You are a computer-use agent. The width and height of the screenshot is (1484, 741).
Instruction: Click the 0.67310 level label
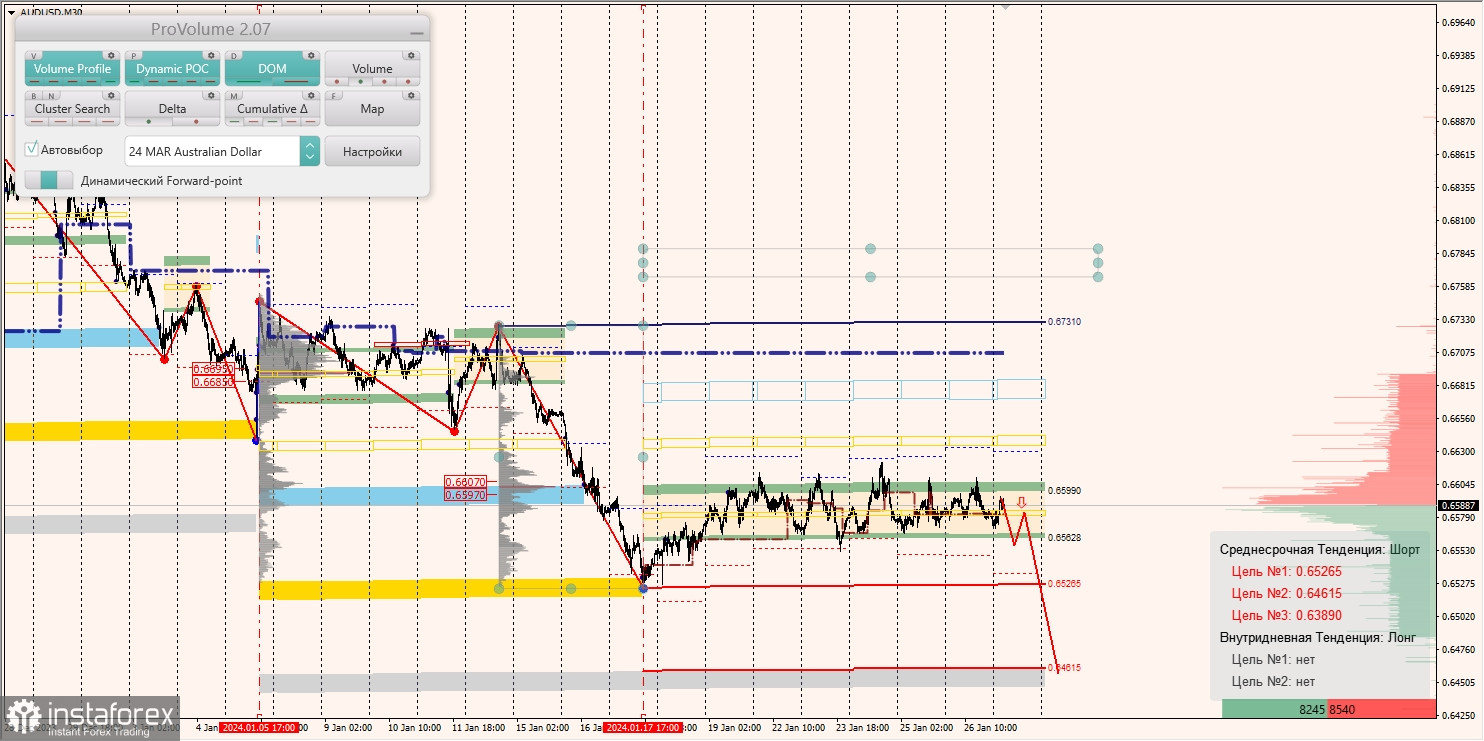coord(1064,322)
